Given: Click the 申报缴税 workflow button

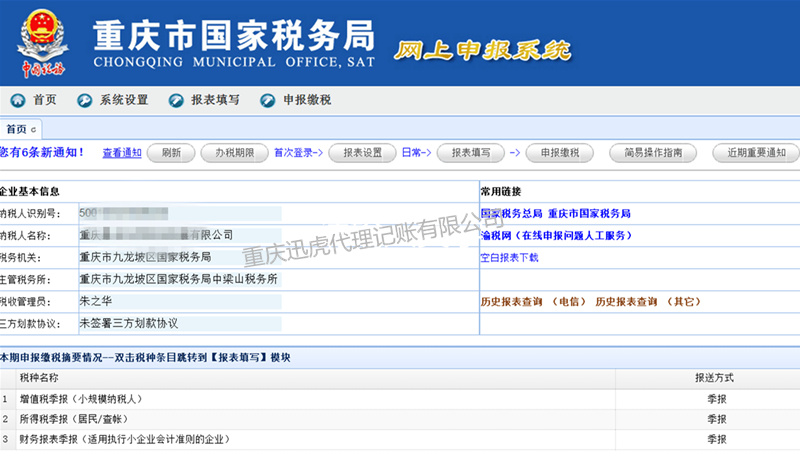Looking at the screenshot, I should pyautogui.click(x=560, y=153).
